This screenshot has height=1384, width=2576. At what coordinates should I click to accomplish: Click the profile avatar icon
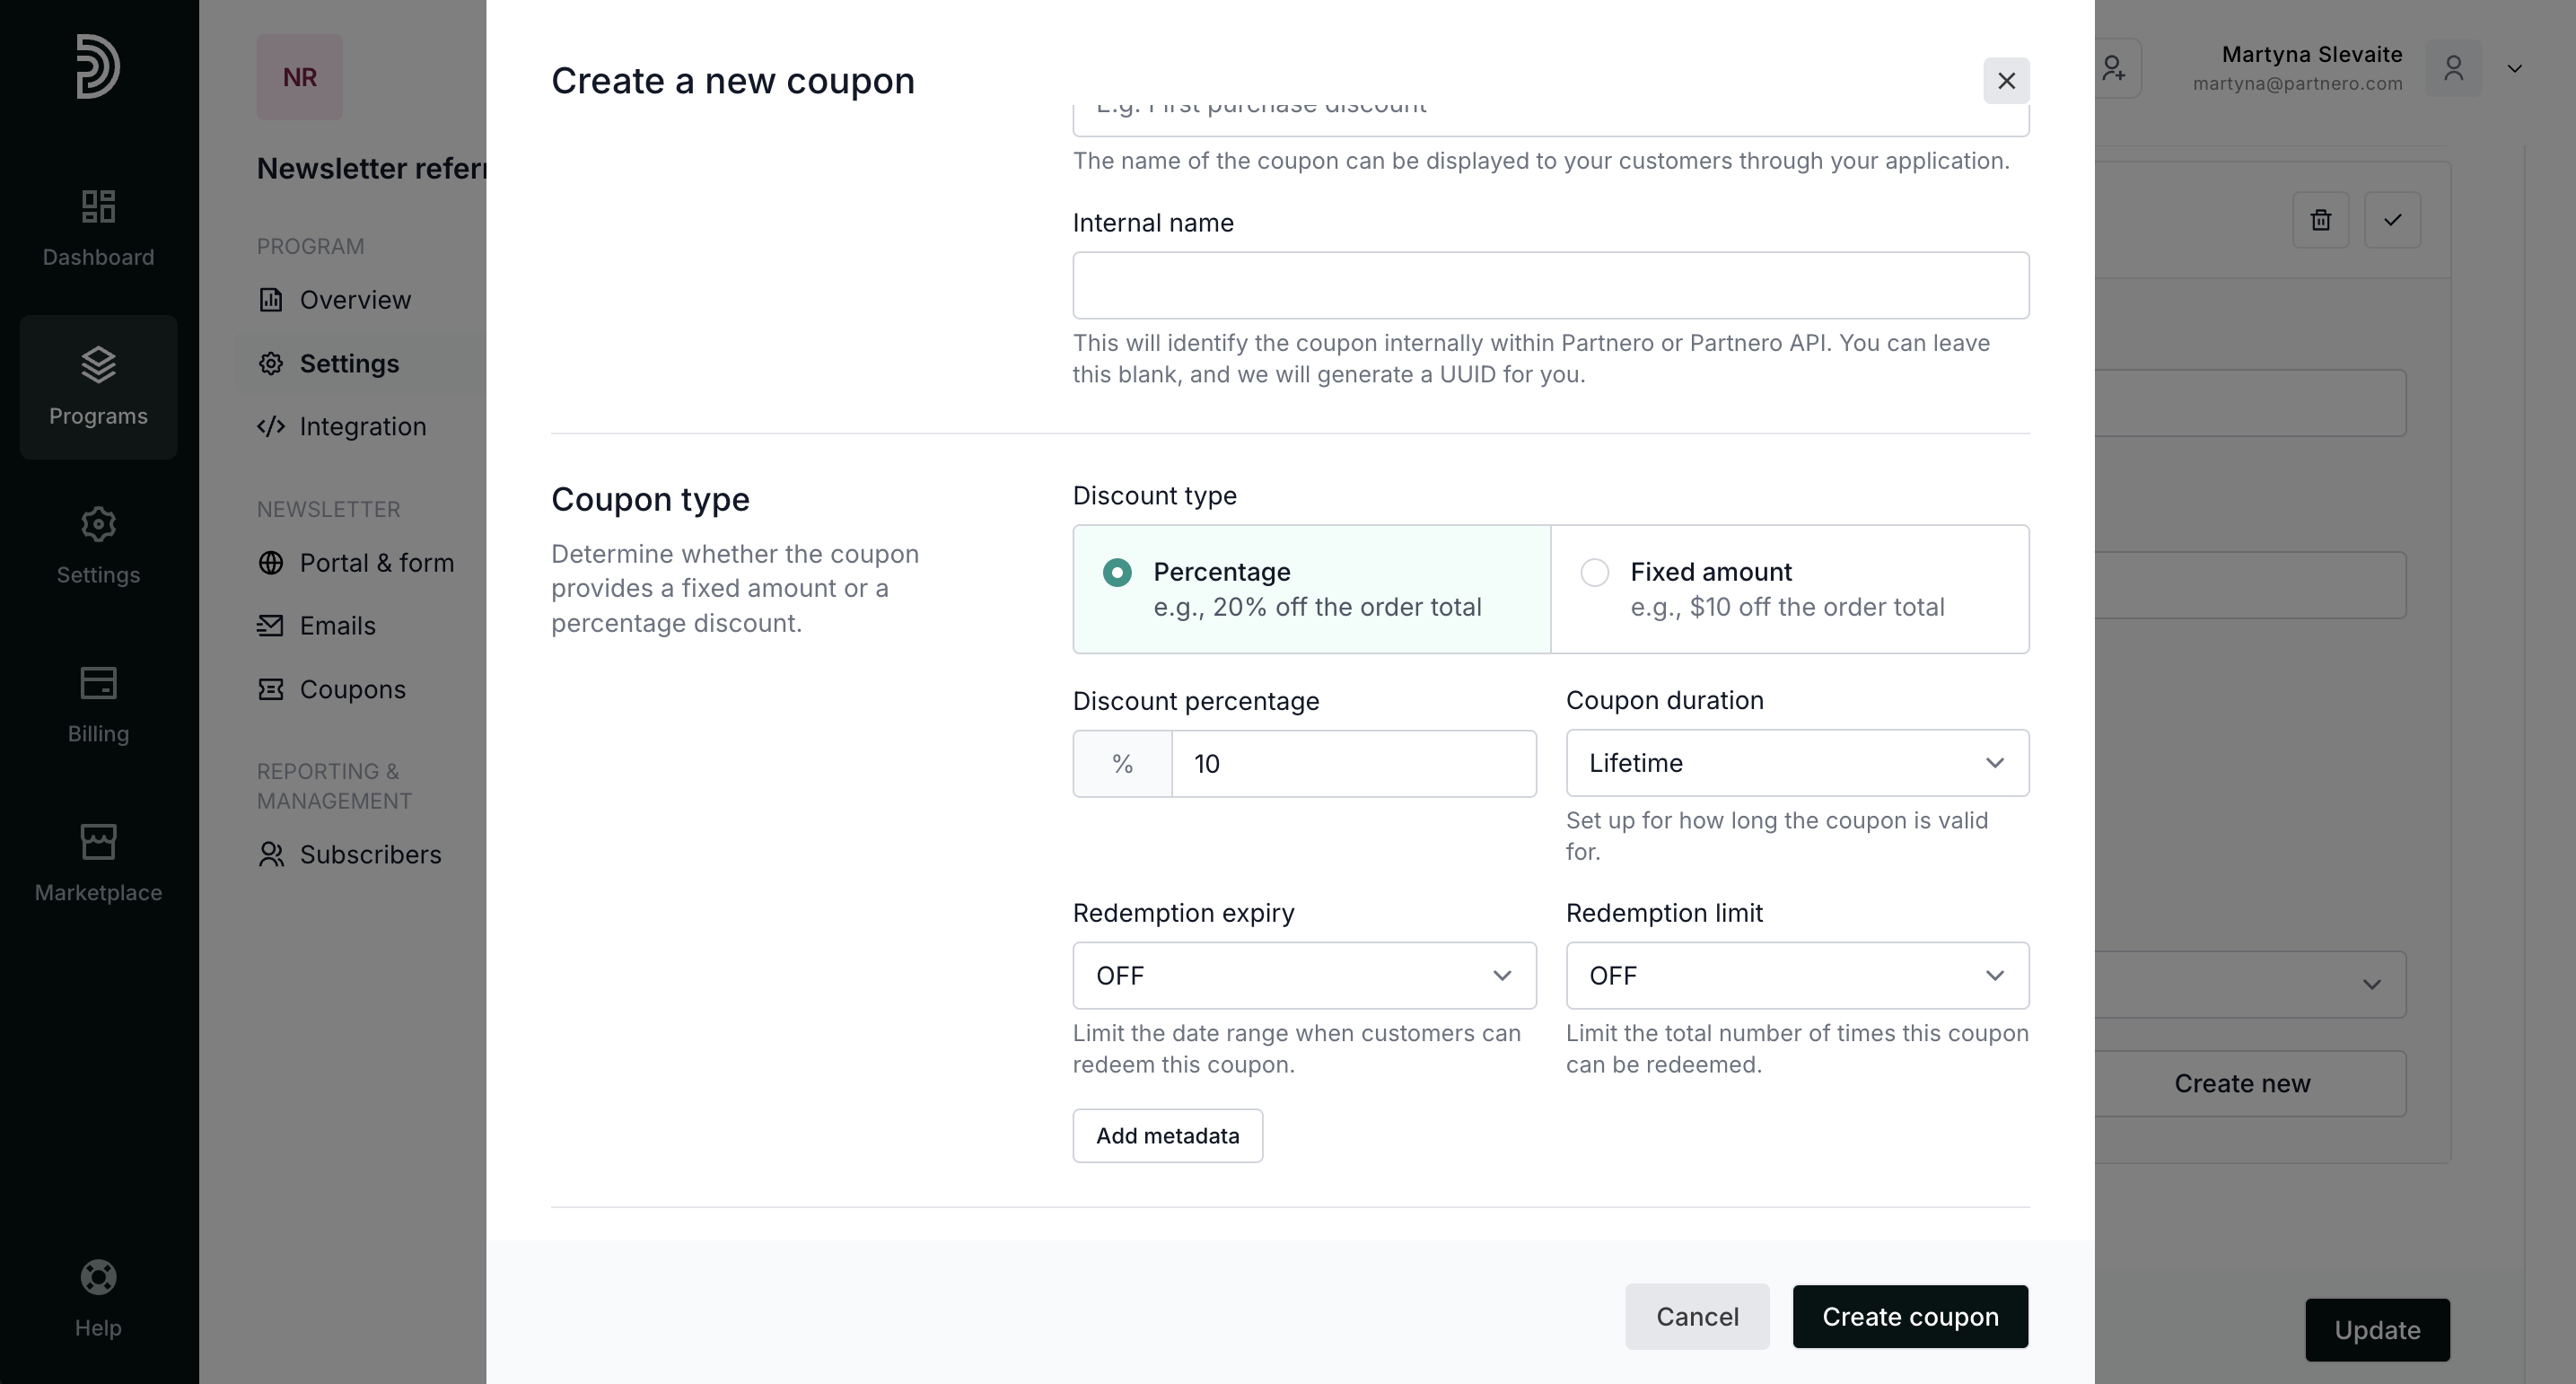coord(2453,68)
